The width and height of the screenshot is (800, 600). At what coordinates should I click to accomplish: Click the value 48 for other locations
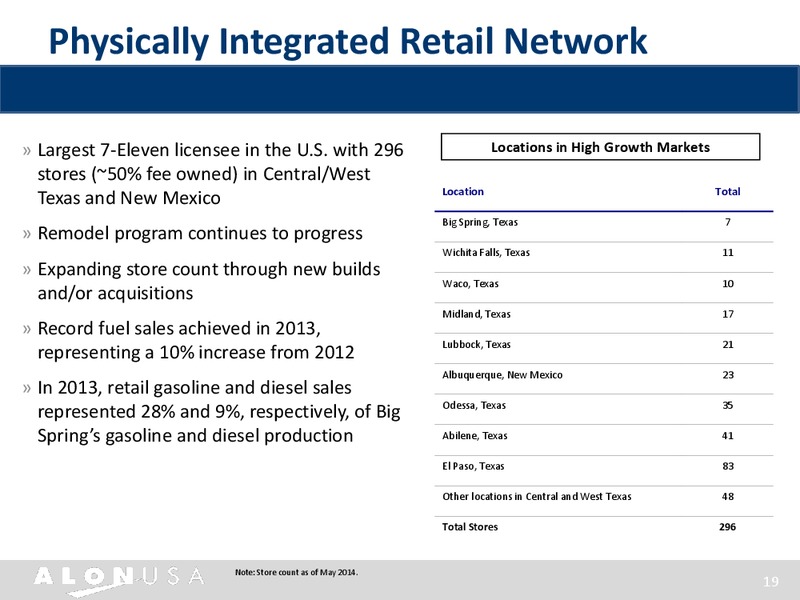click(728, 496)
